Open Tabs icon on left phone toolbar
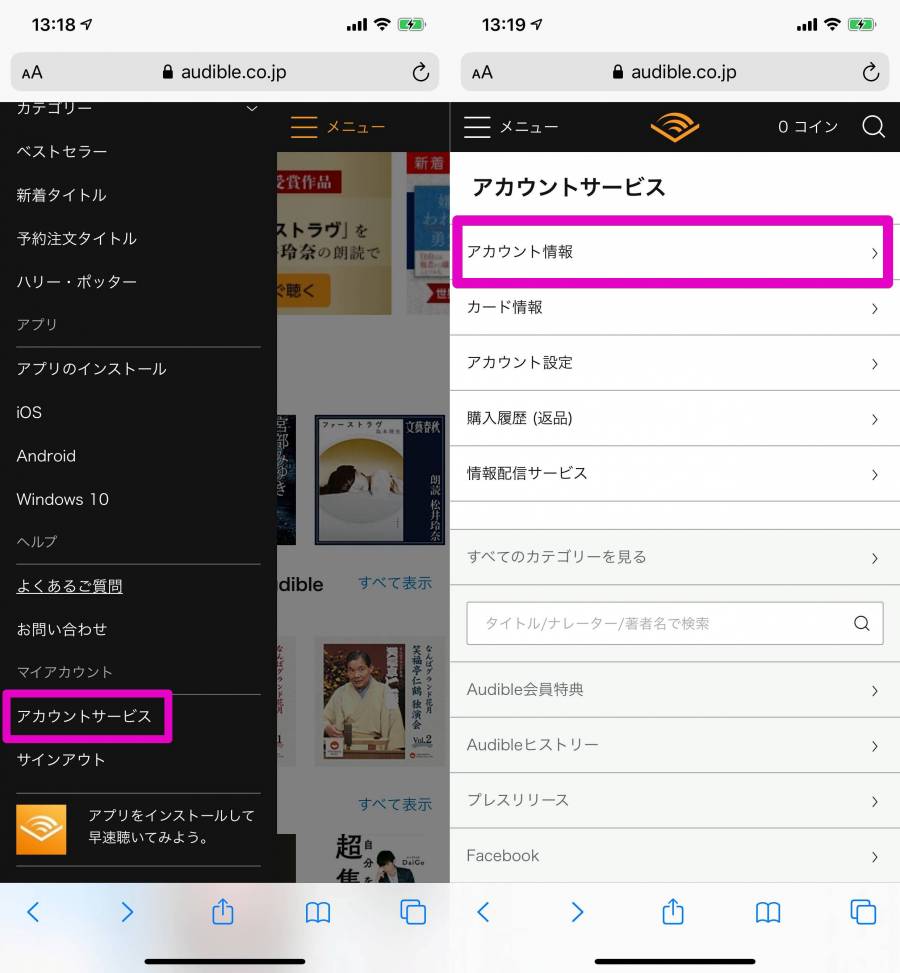This screenshot has width=900, height=973. [x=413, y=912]
